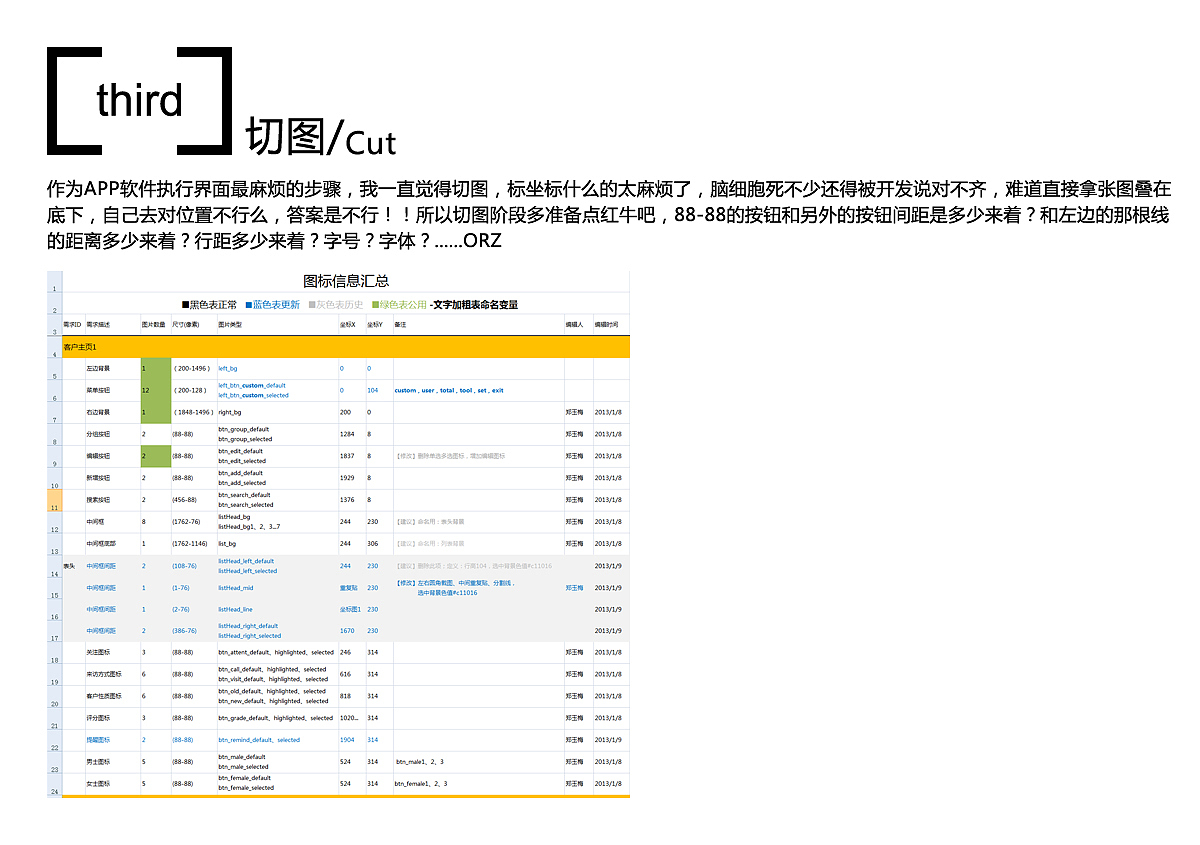Click the 文字加粗表命名变量 legend text
1200x845 pixels.
coord(475,305)
